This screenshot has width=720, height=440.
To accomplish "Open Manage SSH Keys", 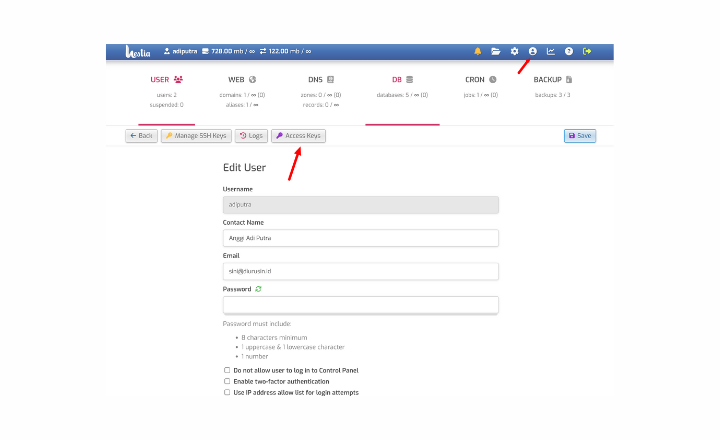I will point(196,136).
